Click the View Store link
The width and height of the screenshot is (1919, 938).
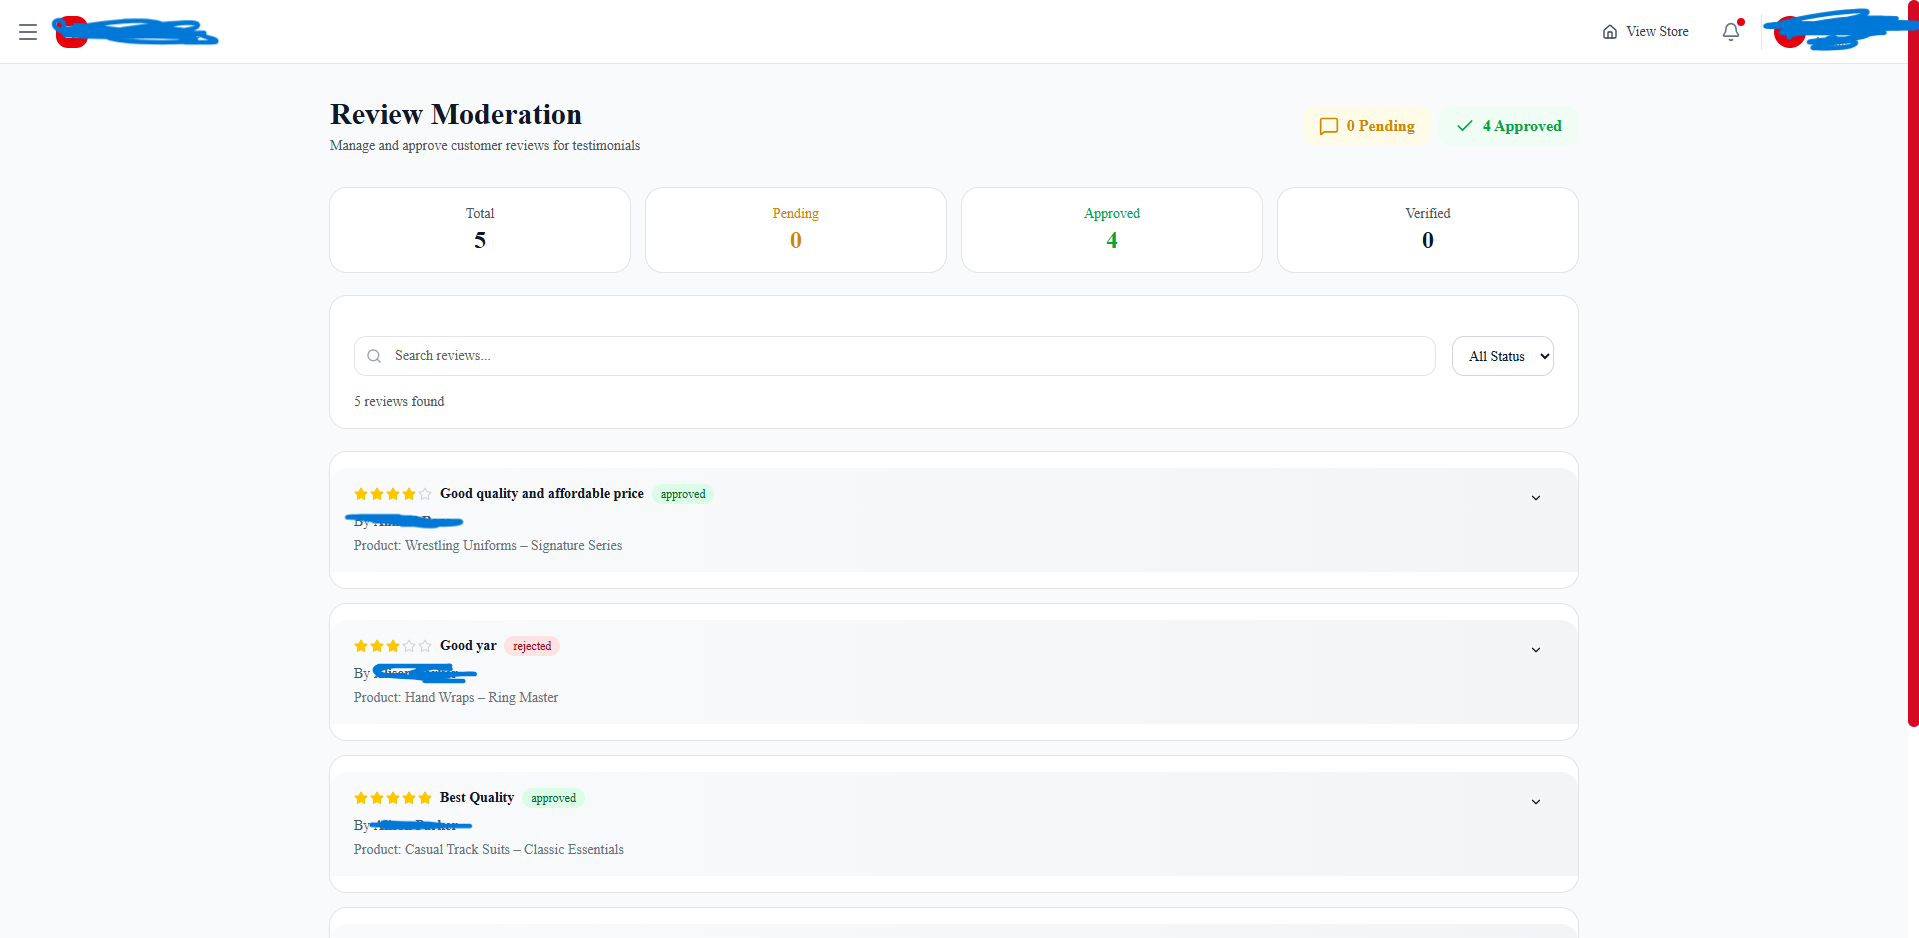pyautogui.click(x=1645, y=32)
